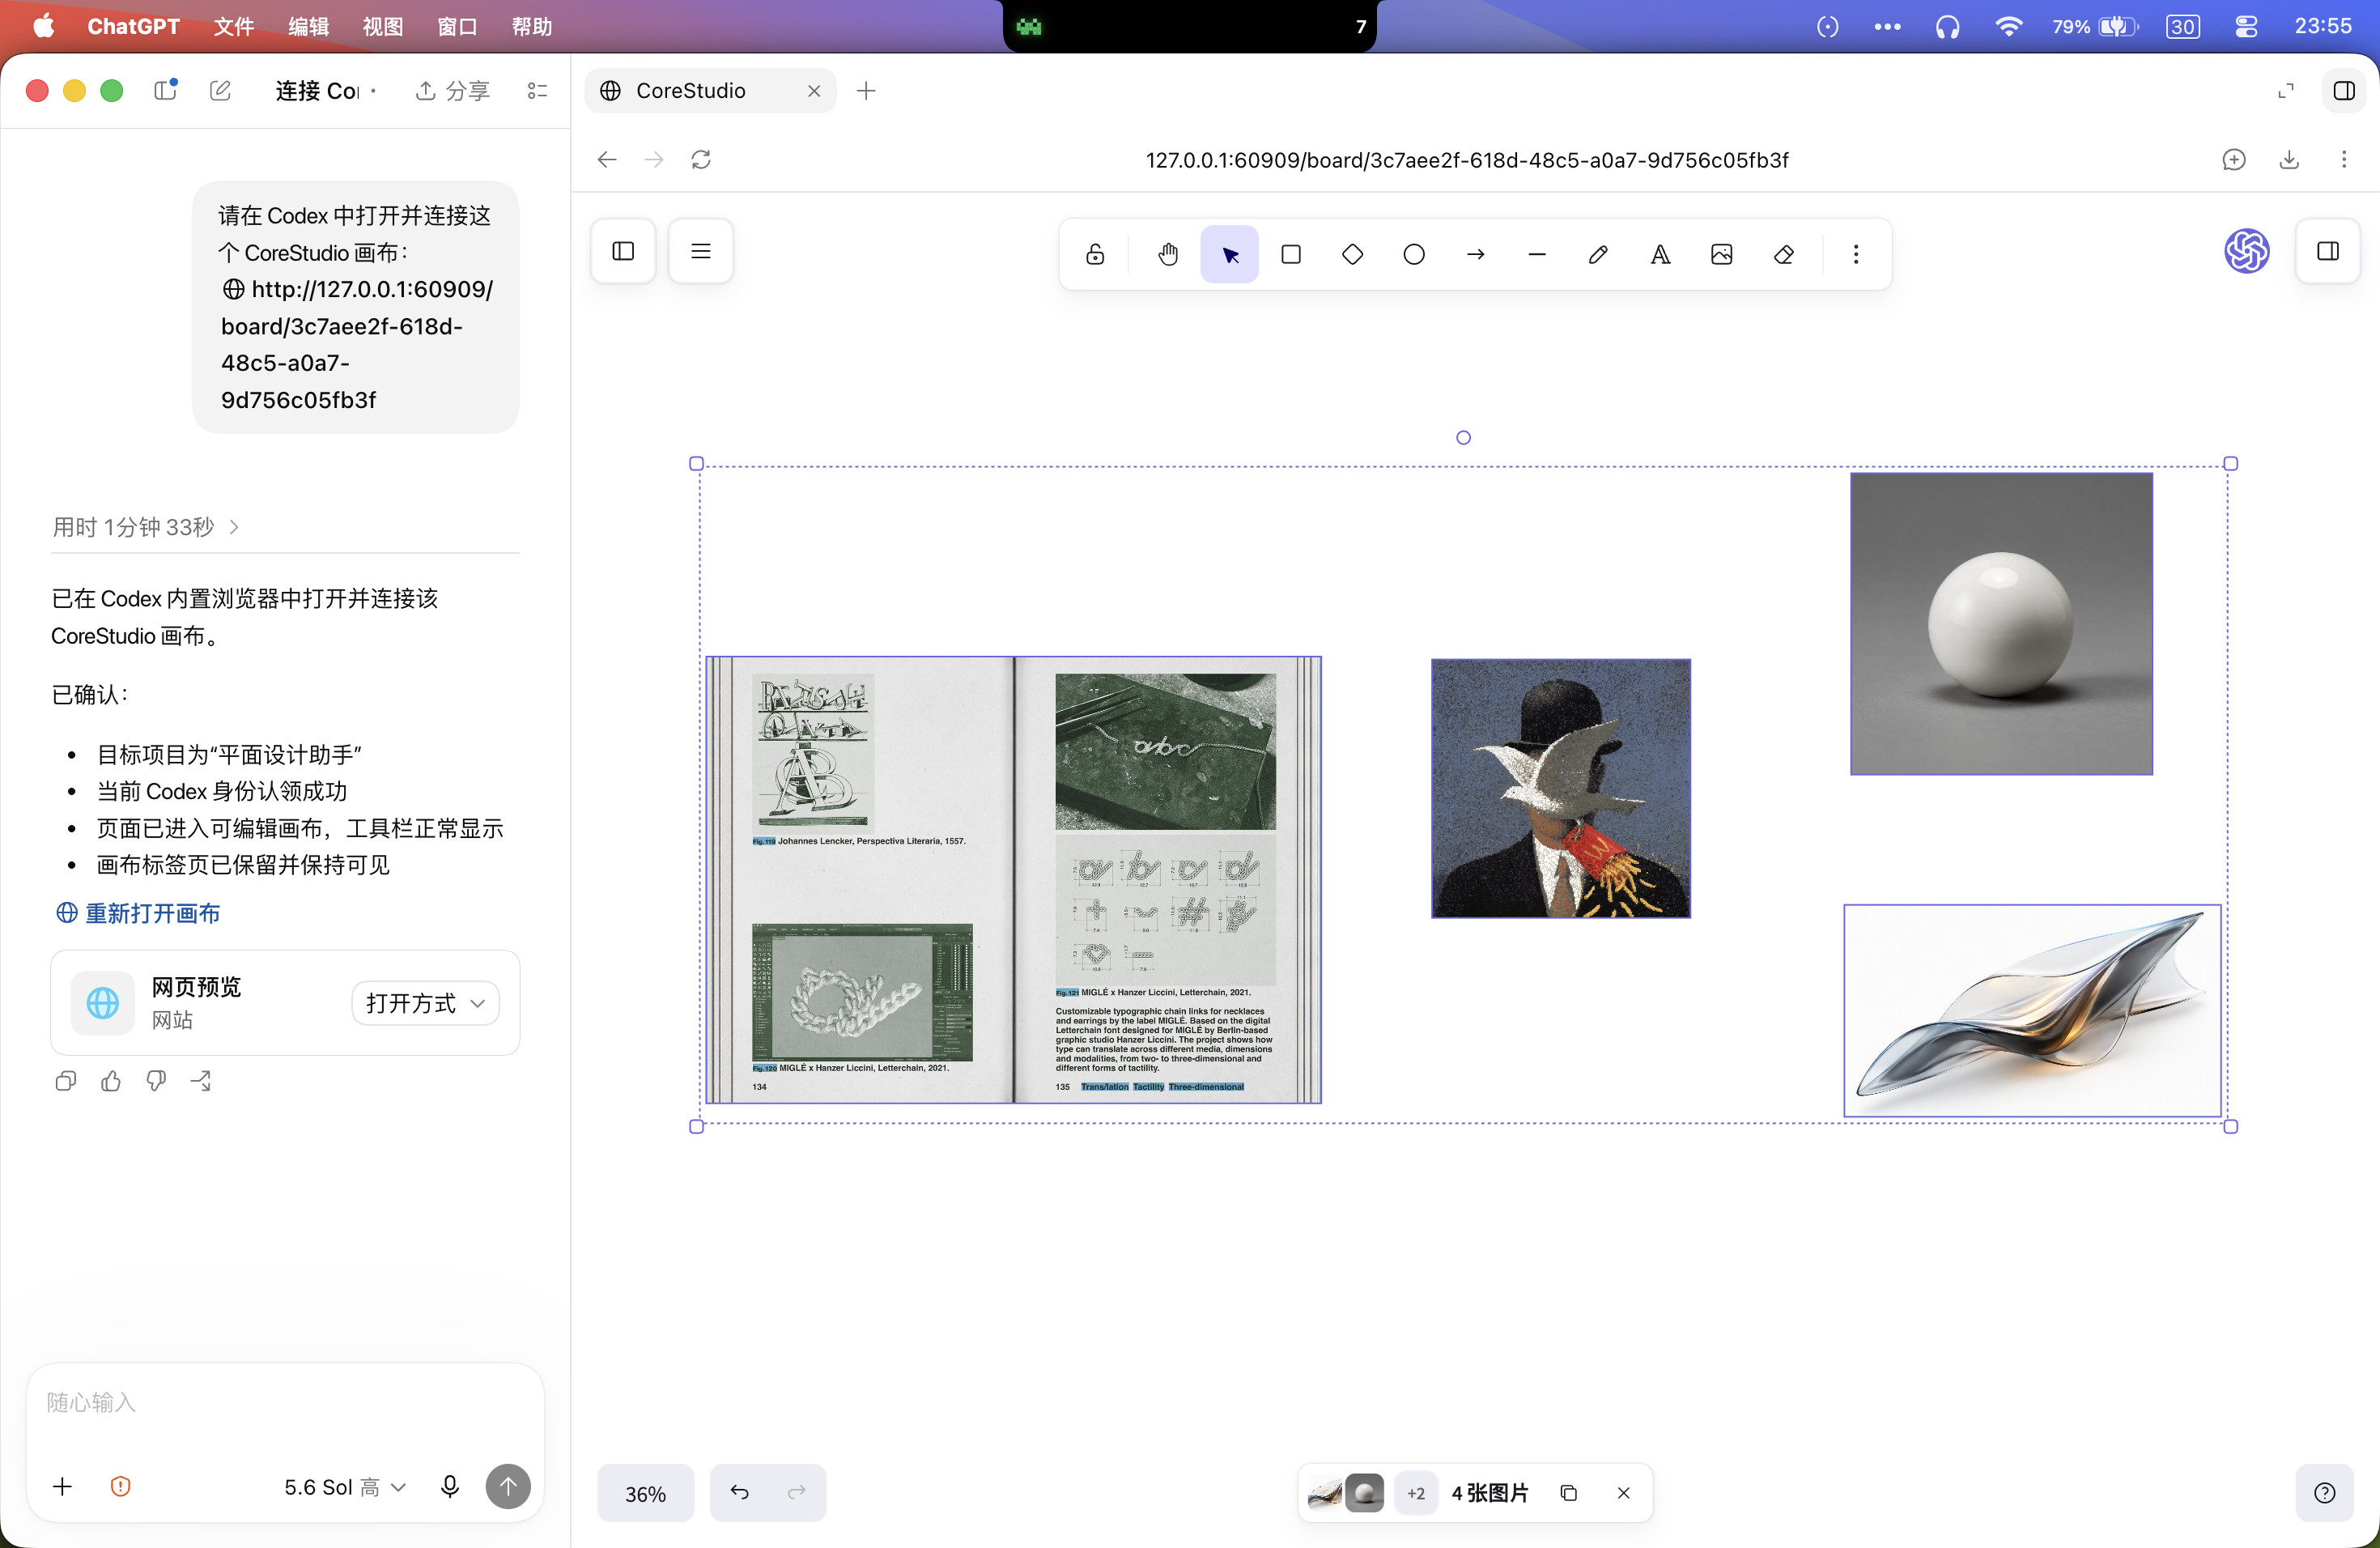Screen dimensions: 2380x1548
Task: Toggle the canvas right sidebar panel
Action: 2328,251
